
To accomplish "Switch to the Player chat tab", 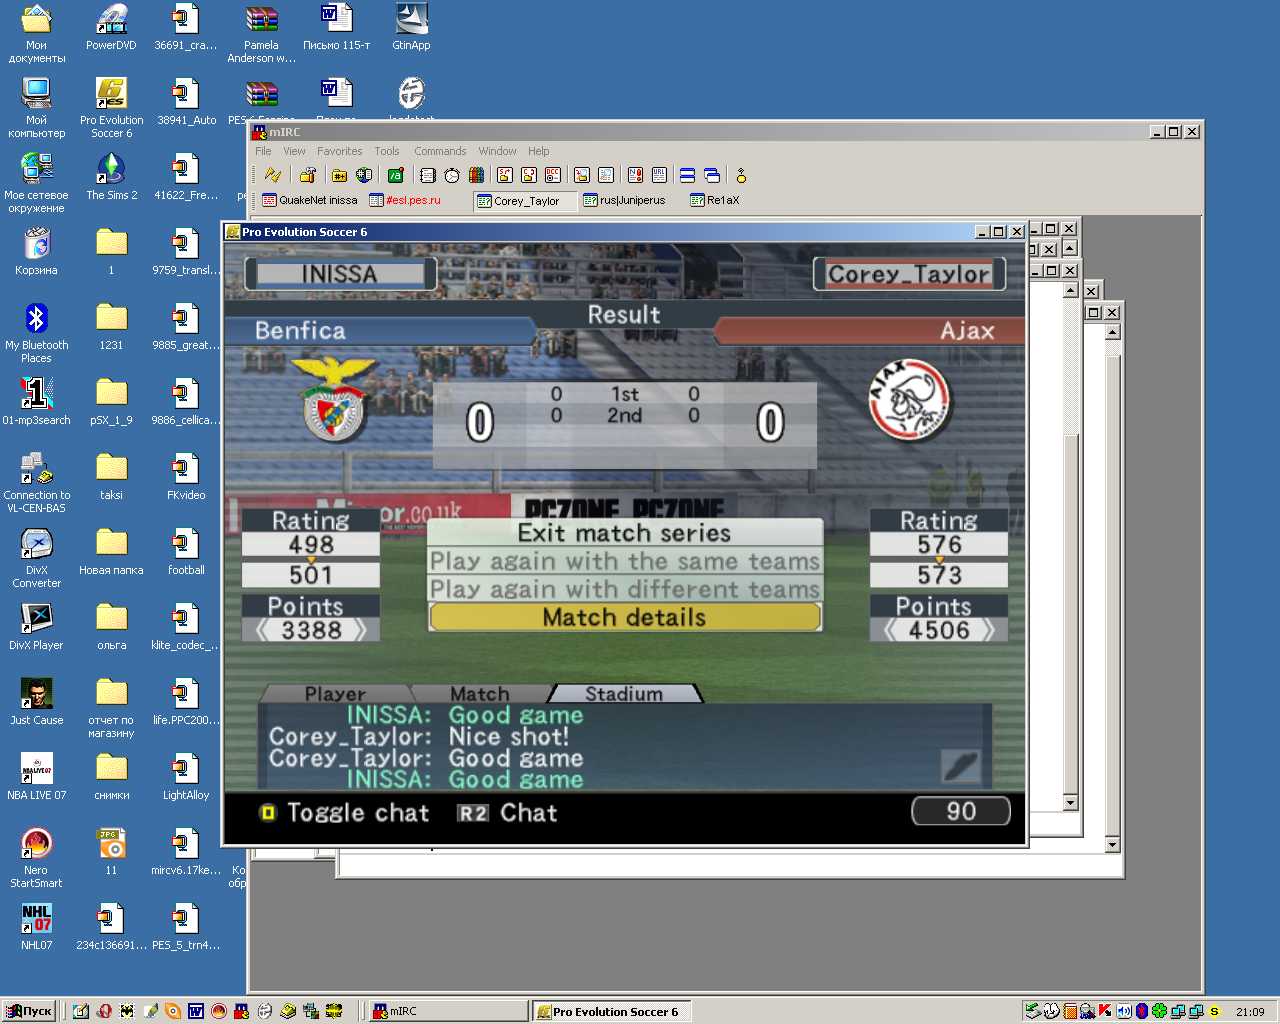I will click(335, 694).
